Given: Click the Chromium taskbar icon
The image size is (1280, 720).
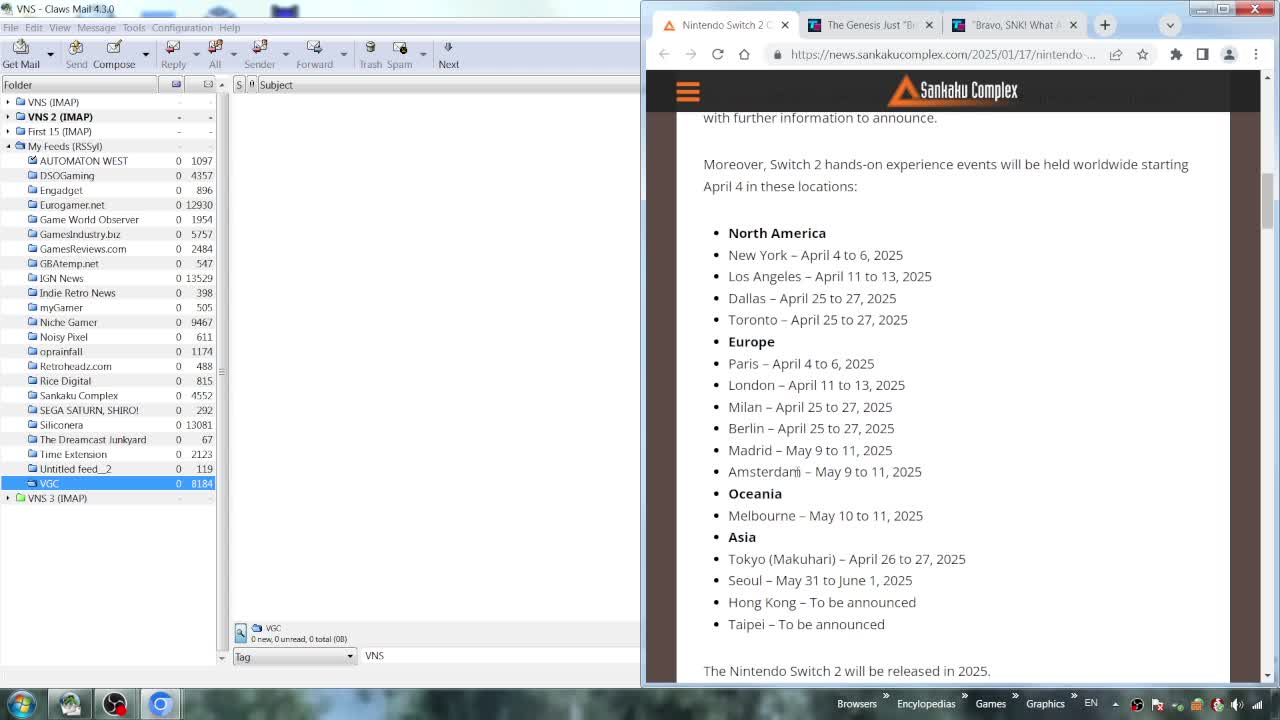Looking at the screenshot, I should (x=160, y=704).
